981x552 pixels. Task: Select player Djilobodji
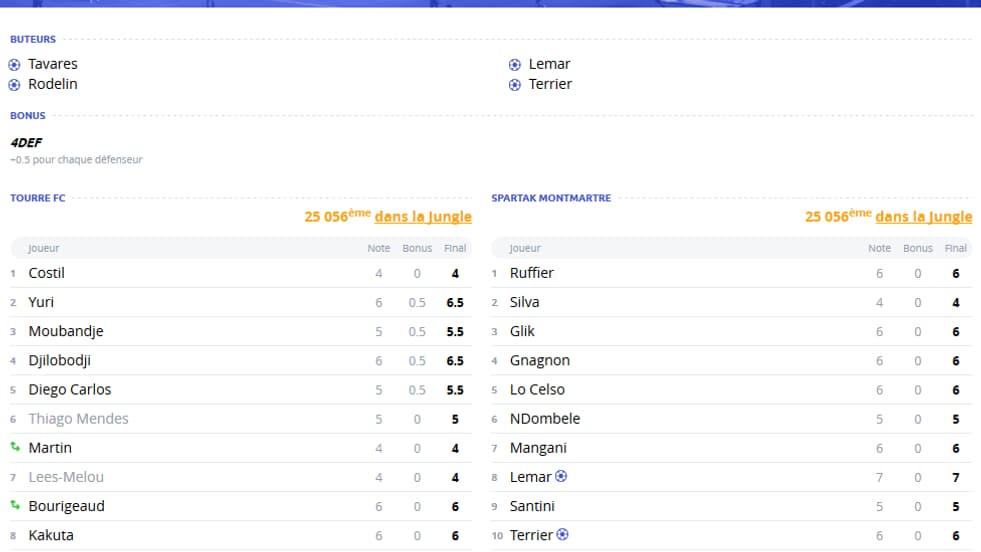[x=59, y=360]
